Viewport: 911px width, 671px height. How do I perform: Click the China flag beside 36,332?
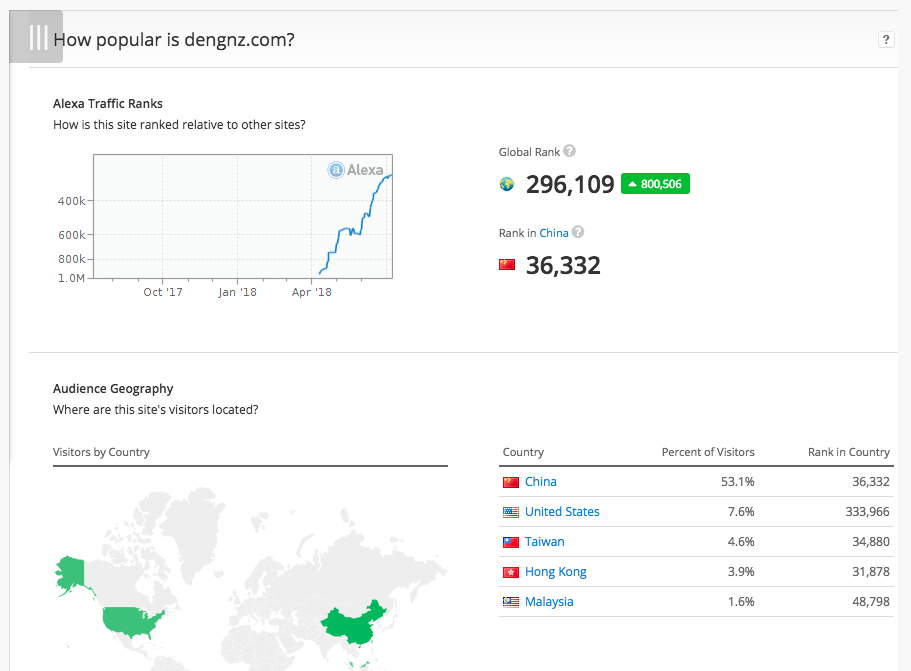tap(507, 265)
